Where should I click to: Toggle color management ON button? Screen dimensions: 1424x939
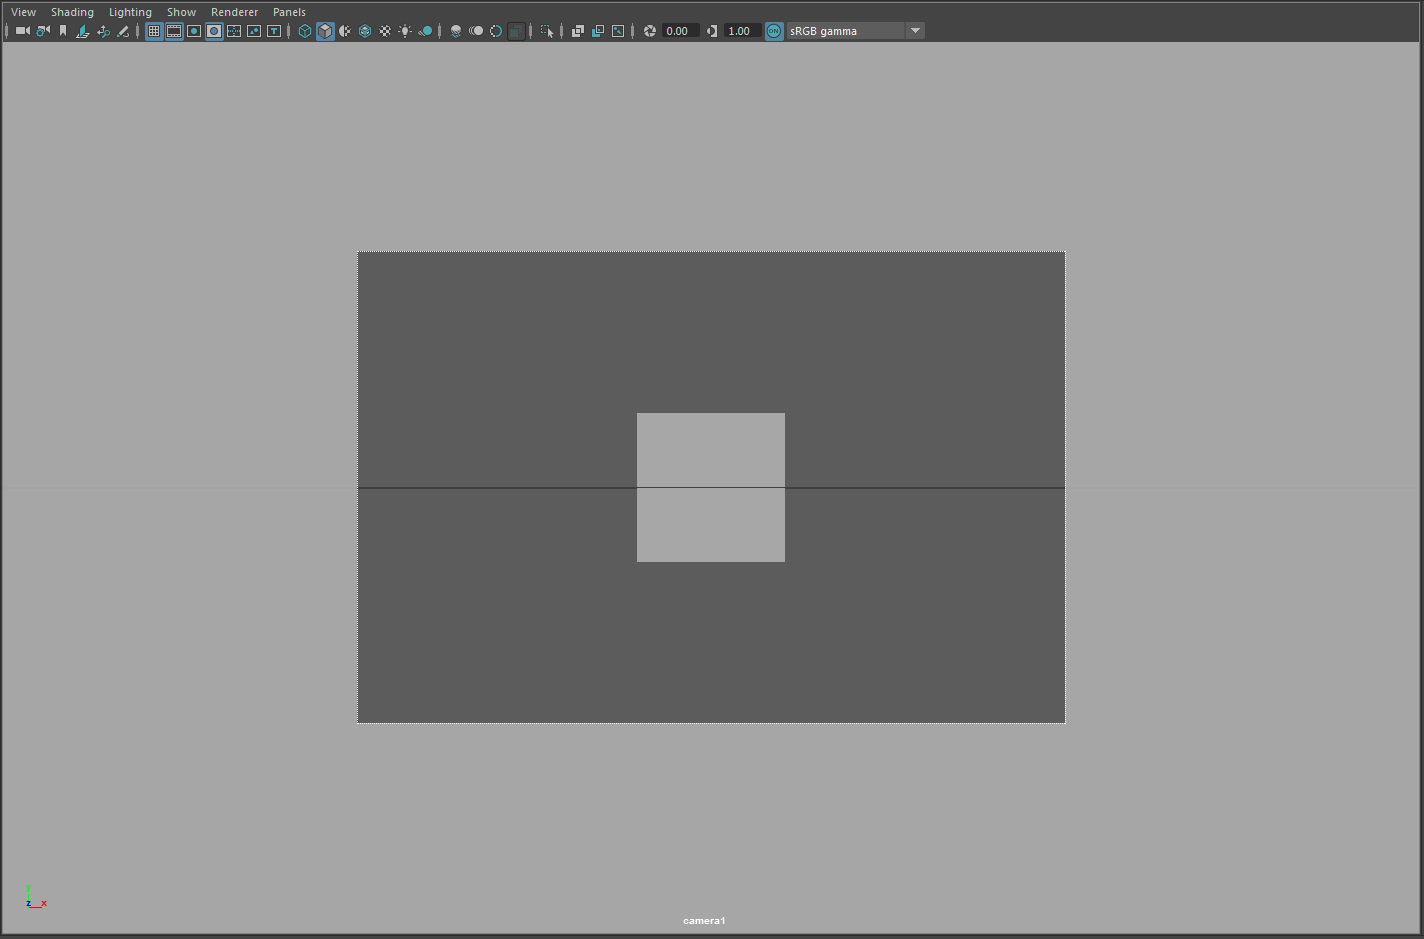[x=774, y=31]
